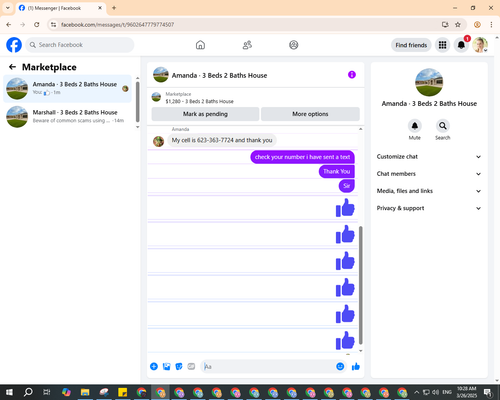The image size is (500, 400).
Task: Open the Friends icon in top navigation
Action: [247, 45]
